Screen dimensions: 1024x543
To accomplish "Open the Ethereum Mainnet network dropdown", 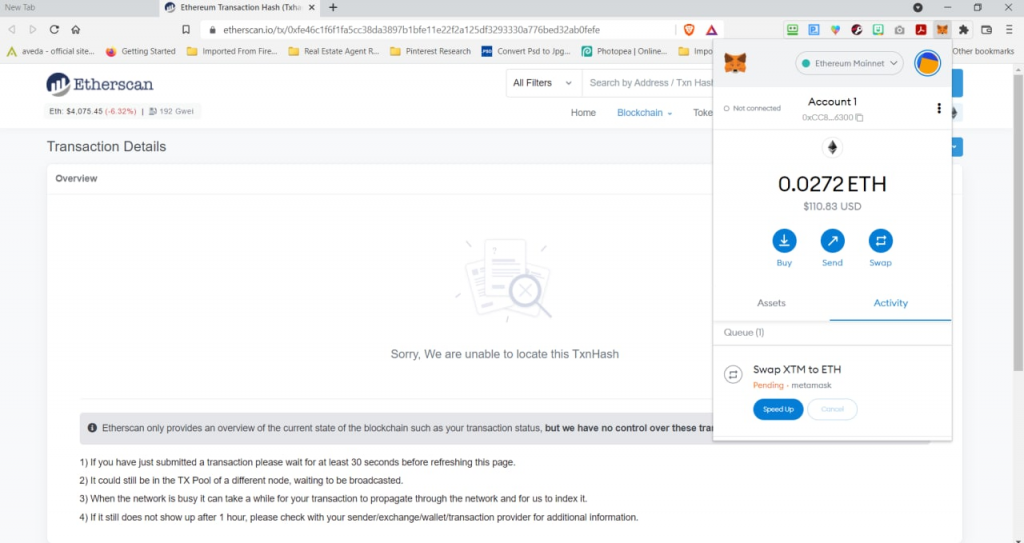I will 849,63.
